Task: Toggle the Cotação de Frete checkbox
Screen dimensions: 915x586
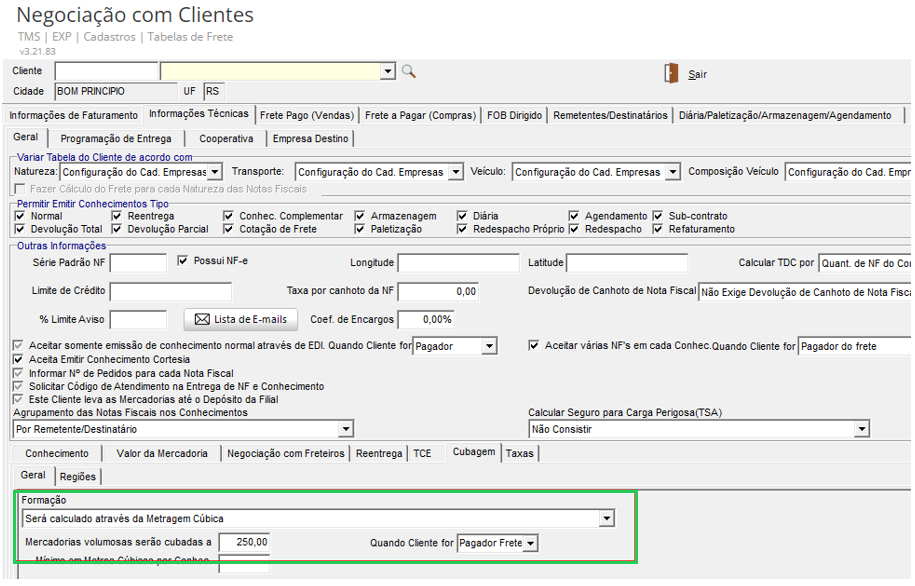Action: (x=228, y=229)
